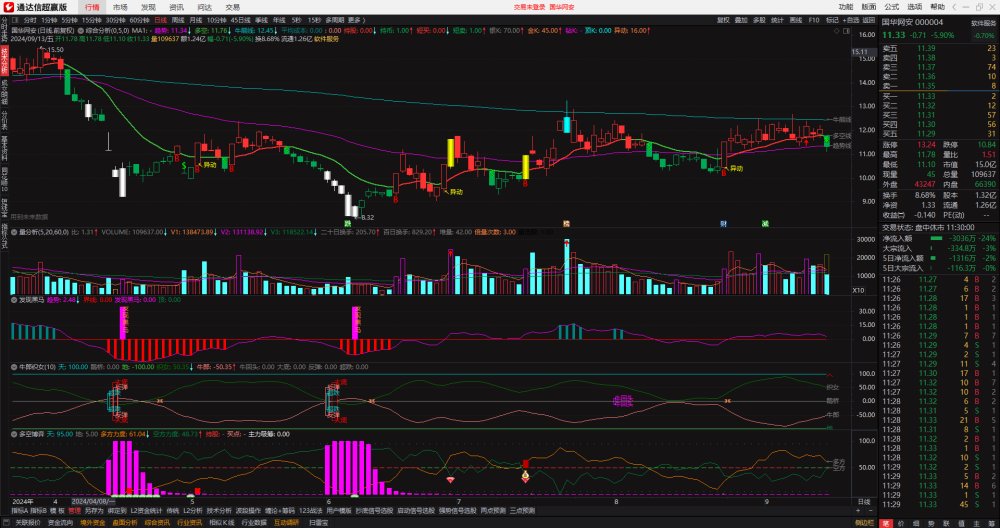
Task: Click the panel layout icon beside the diamond
Action: pos(846,31)
